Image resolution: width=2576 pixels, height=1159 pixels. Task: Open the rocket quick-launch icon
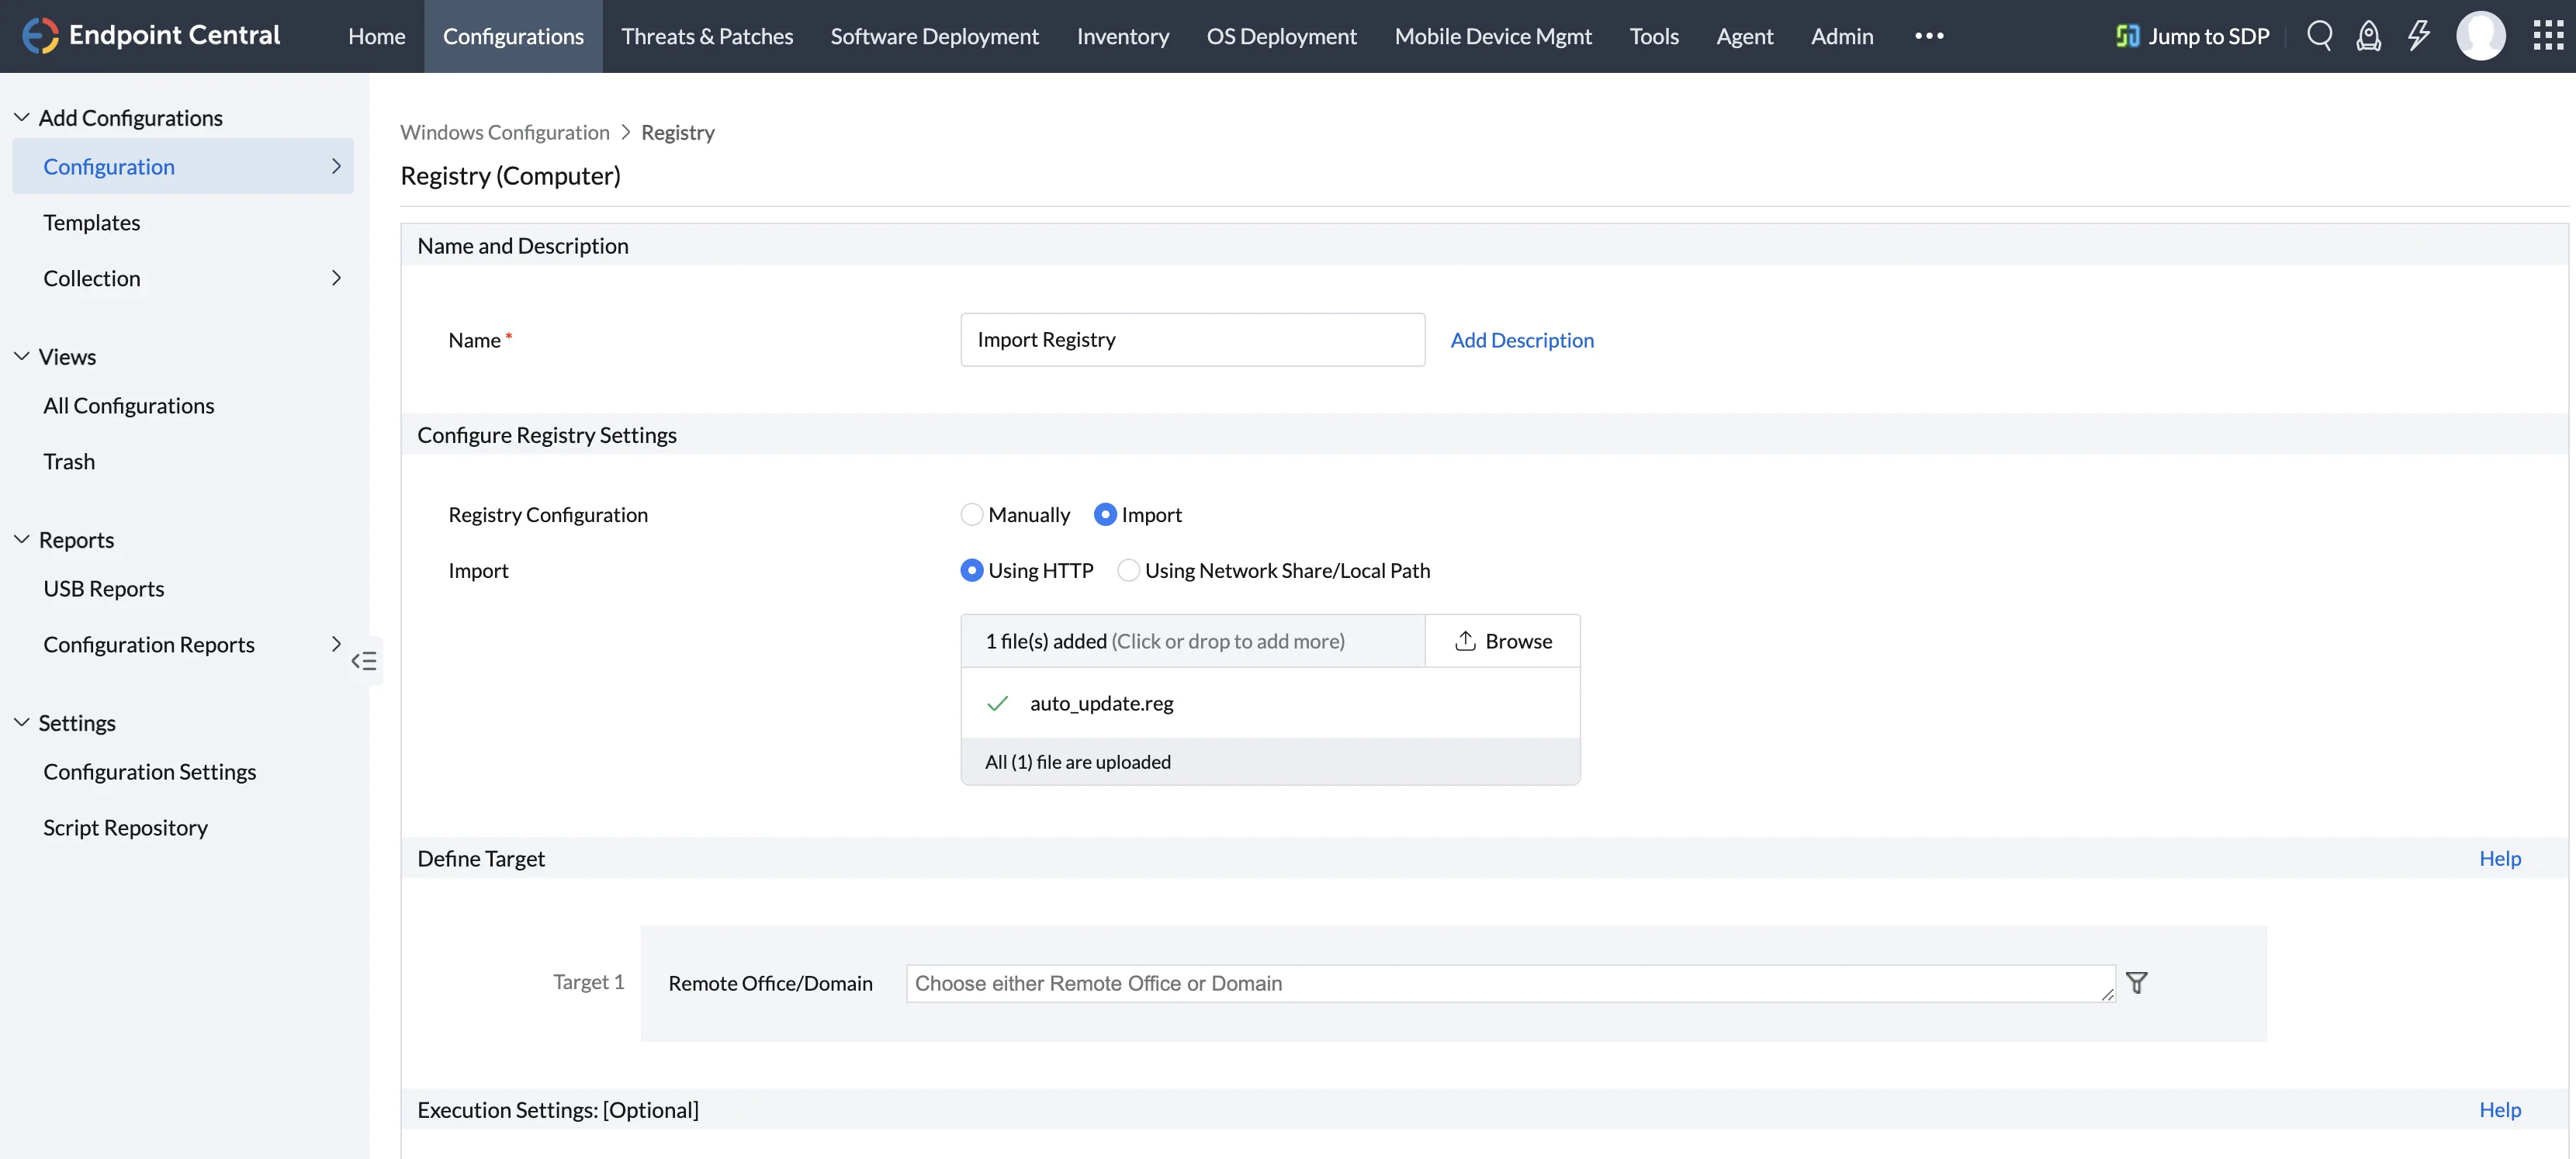click(x=2368, y=36)
